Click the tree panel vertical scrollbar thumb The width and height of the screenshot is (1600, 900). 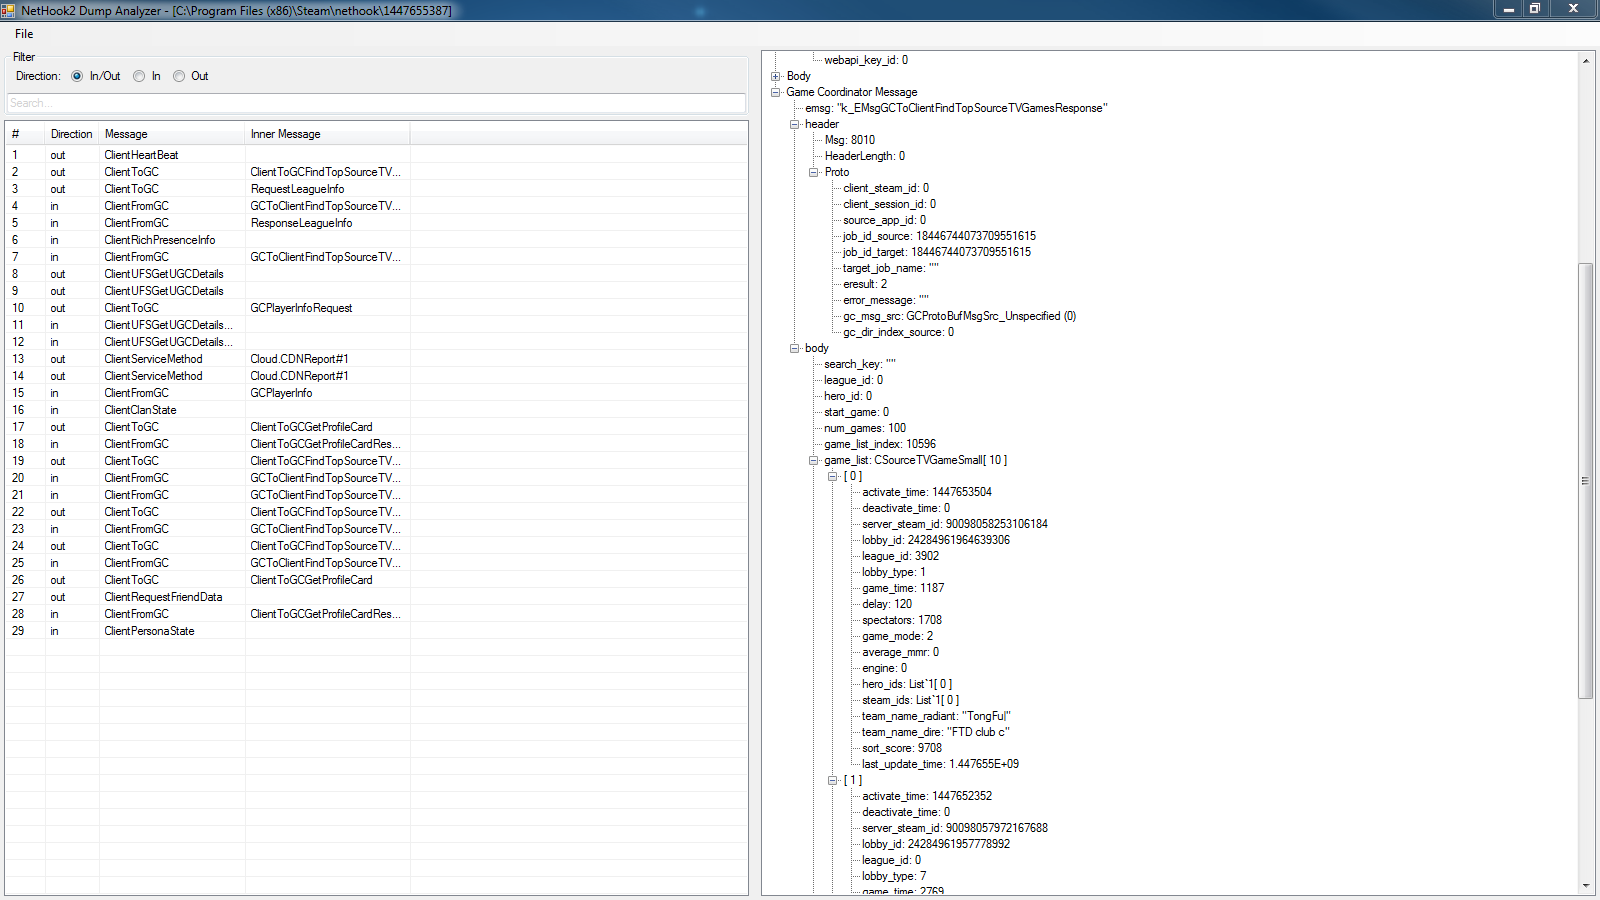pyautogui.click(x=1586, y=481)
